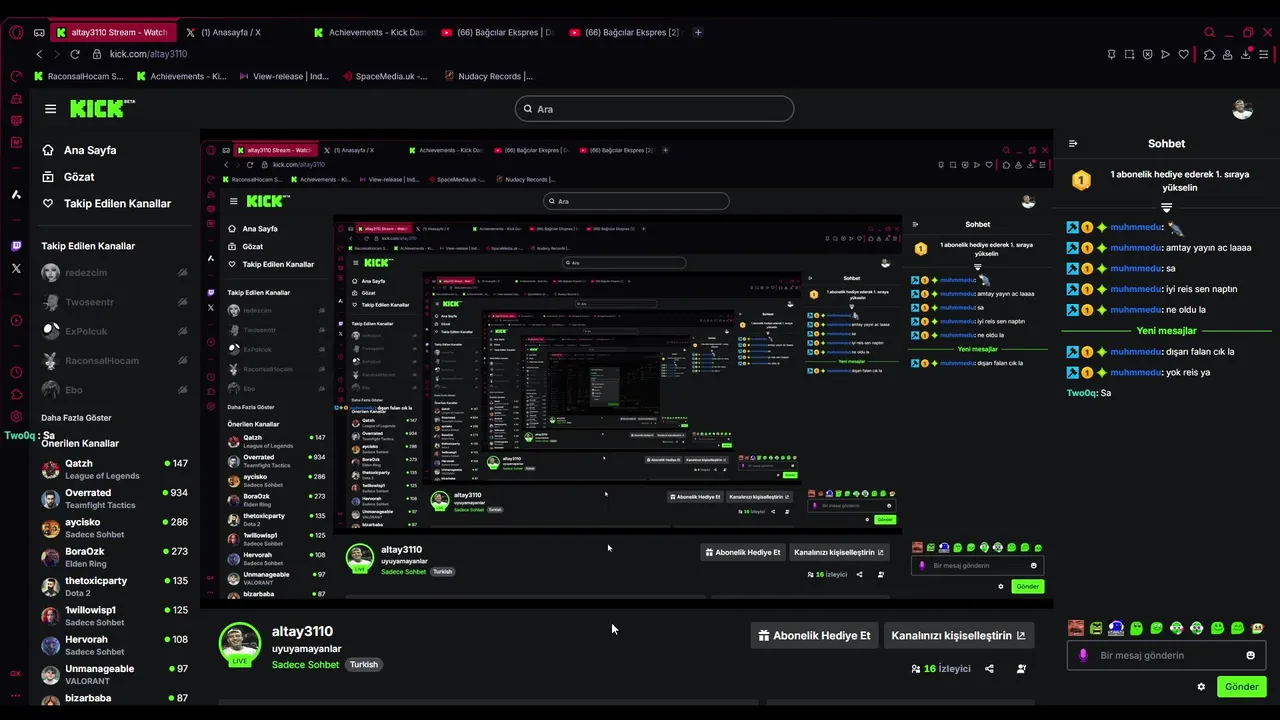Click the Abonelik Hediye Et button
Viewport: 1280px width, 720px height.
pos(814,635)
